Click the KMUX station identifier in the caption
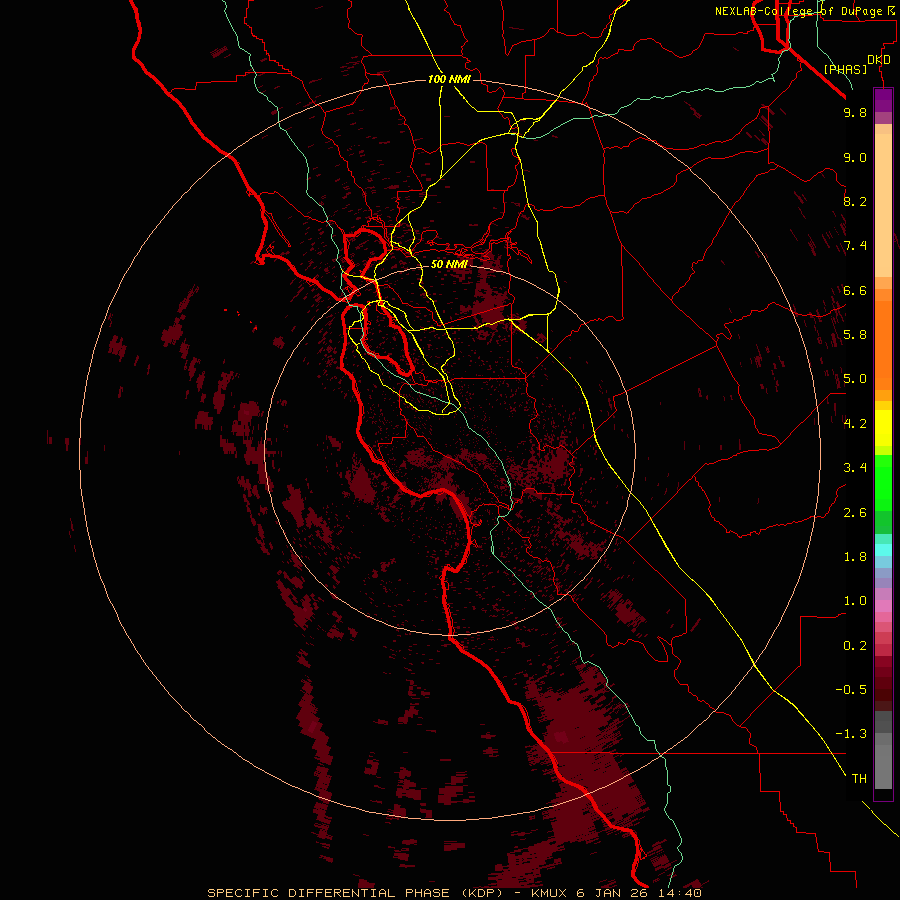 [549, 893]
